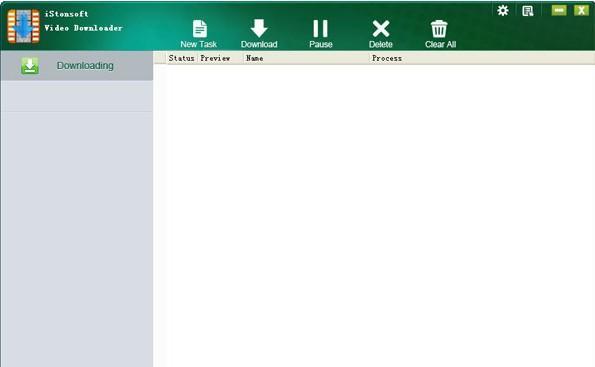Image resolution: width=595 pixels, height=367 pixels.
Task: Close the Video Downloader window
Action: pos(581,10)
